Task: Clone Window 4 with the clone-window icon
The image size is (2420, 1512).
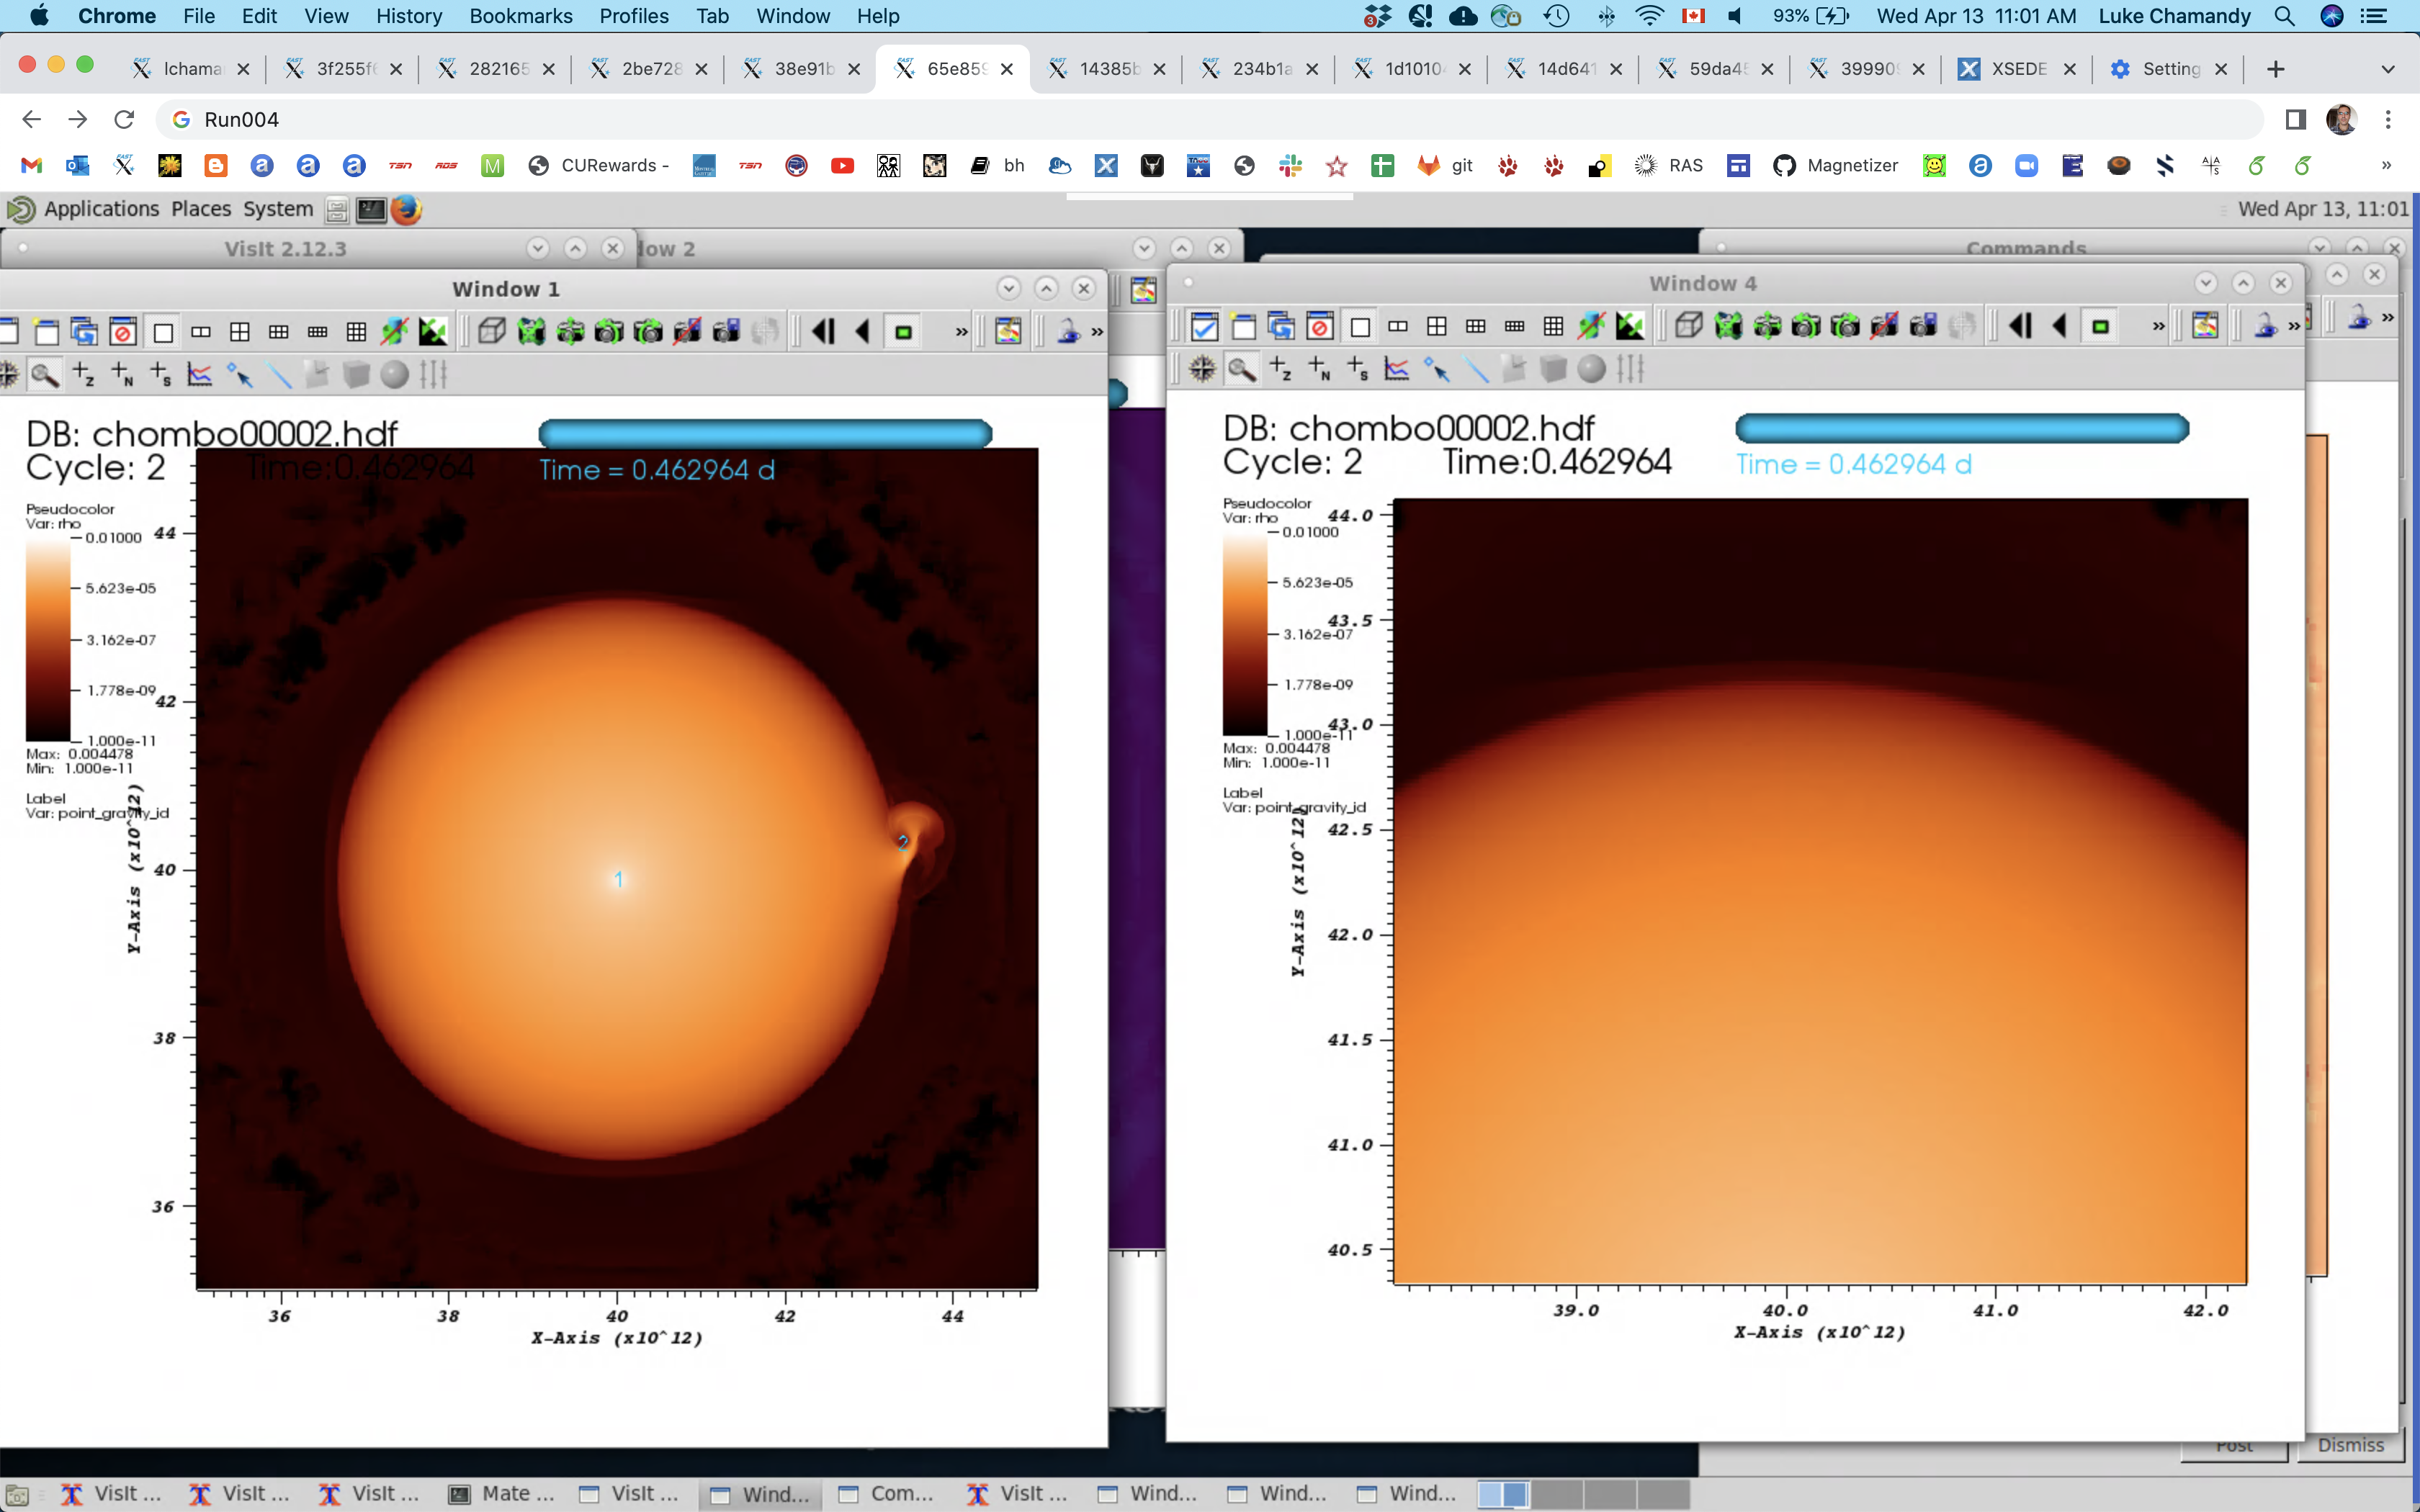Action: [x=1281, y=326]
